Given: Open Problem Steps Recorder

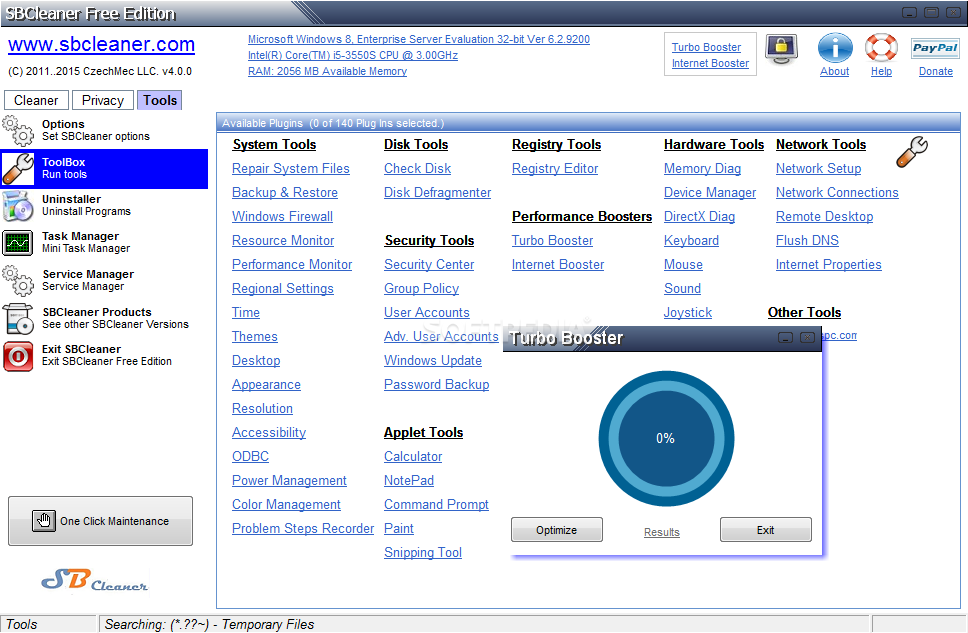Looking at the screenshot, I should [303, 529].
